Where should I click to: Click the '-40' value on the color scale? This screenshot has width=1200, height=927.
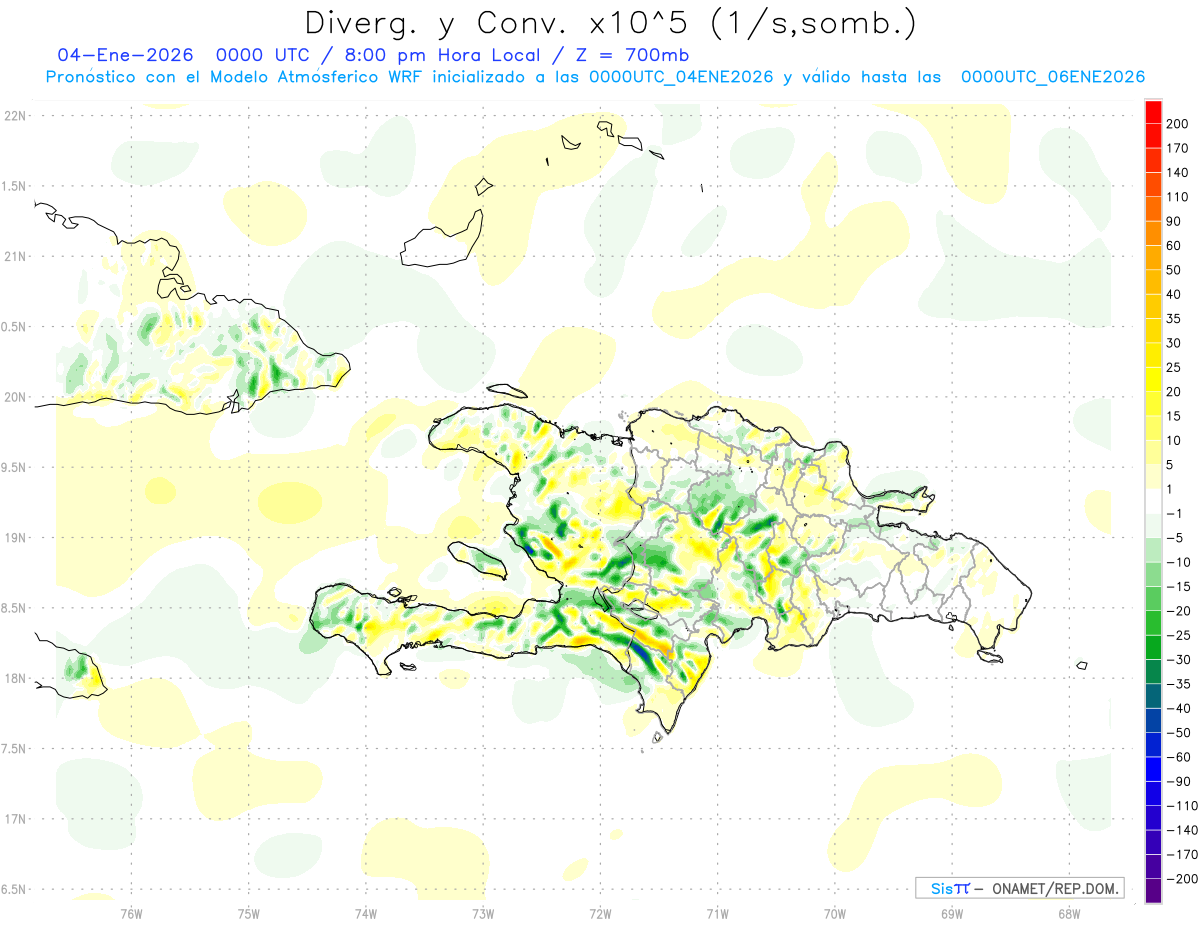1178,708
